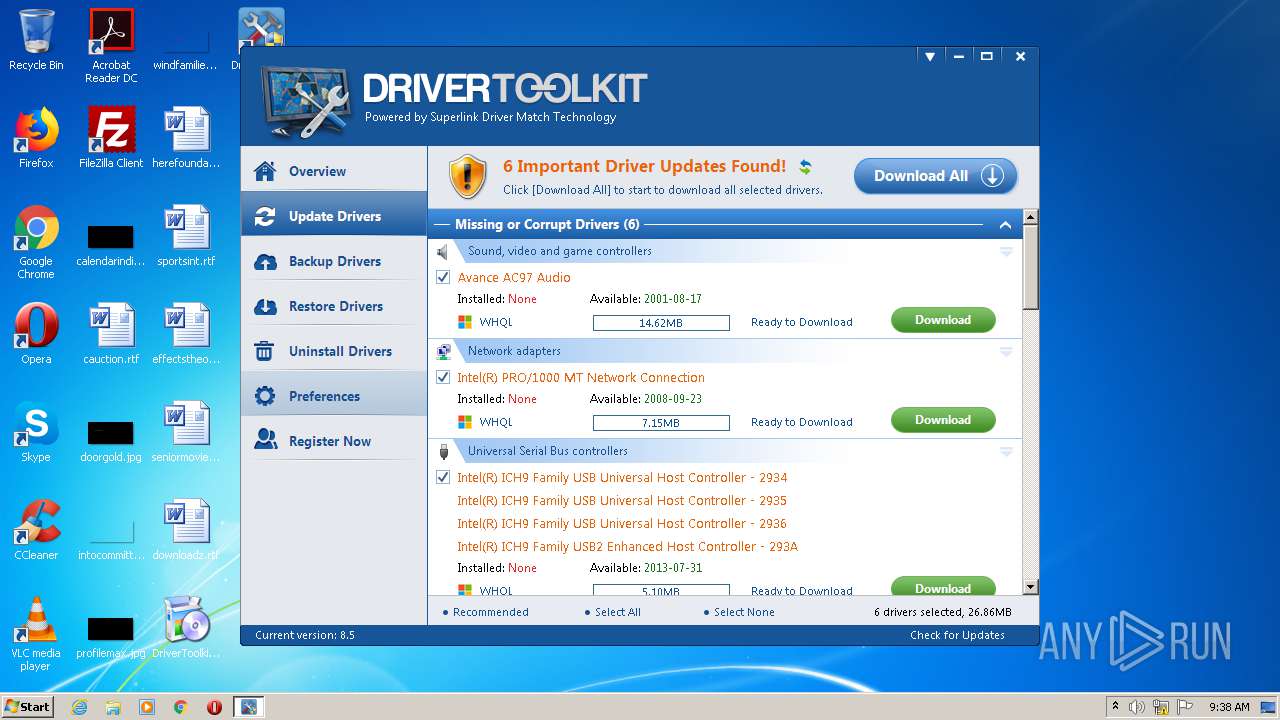
Task: Uncheck Intel PRO/1000 MT Network Connection checkbox
Action: (x=443, y=377)
